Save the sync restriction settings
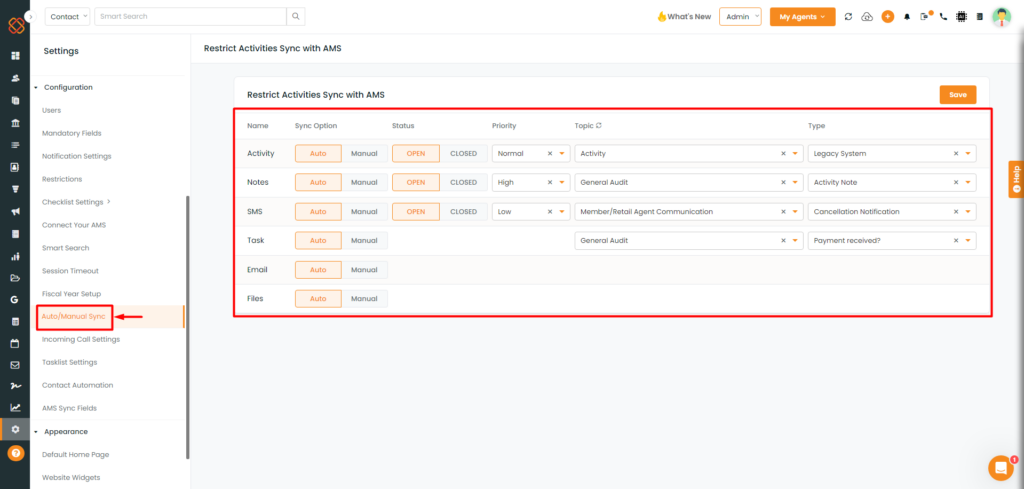The width and height of the screenshot is (1024, 489). 958,95
